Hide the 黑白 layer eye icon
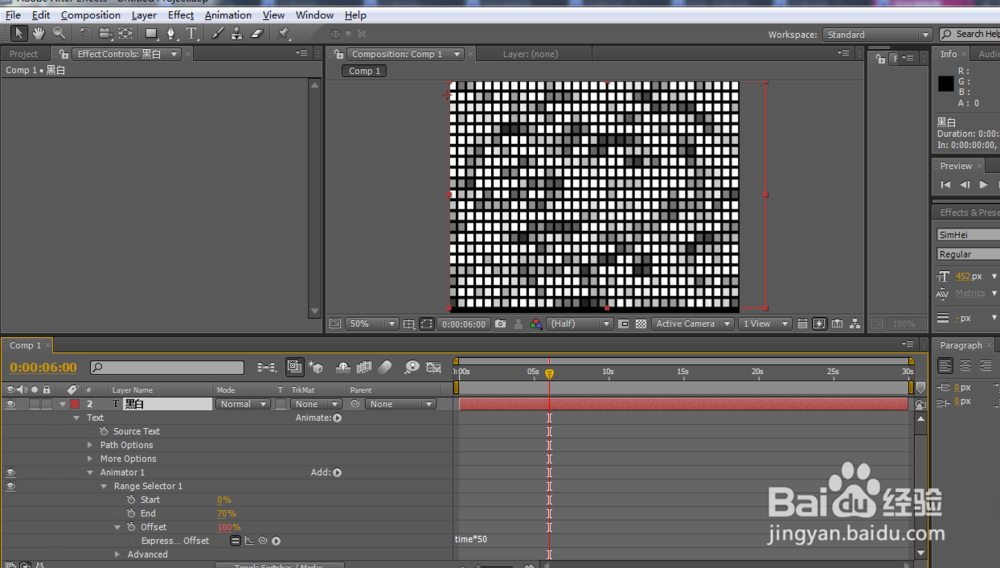The image size is (1000, 568). pyautogui.click(x=10, y=404)
